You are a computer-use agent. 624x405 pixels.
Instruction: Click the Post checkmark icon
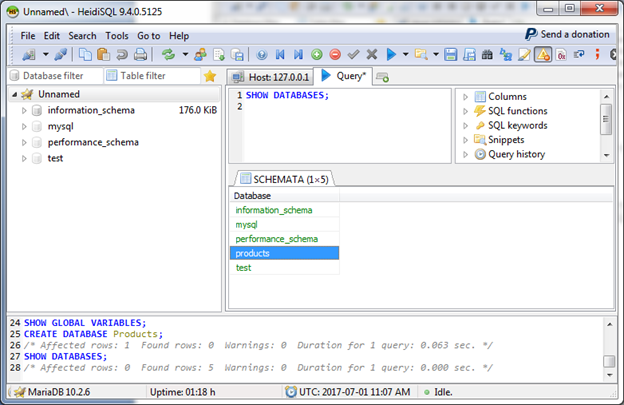click(353, 55)
